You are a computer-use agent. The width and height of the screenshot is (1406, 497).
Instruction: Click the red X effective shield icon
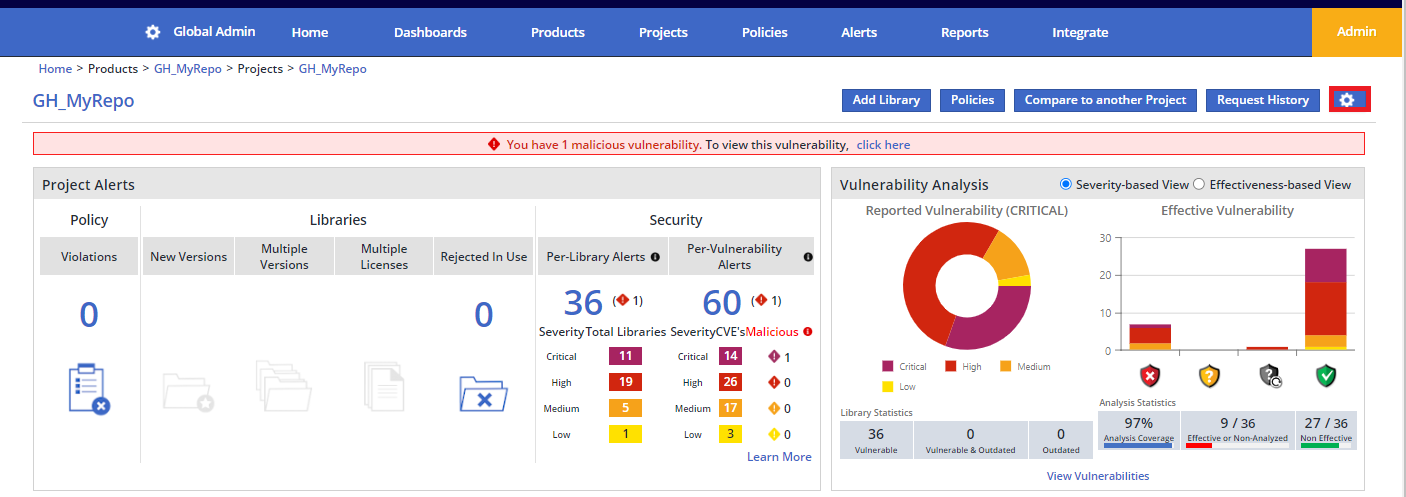click(x=1150, y=376)
